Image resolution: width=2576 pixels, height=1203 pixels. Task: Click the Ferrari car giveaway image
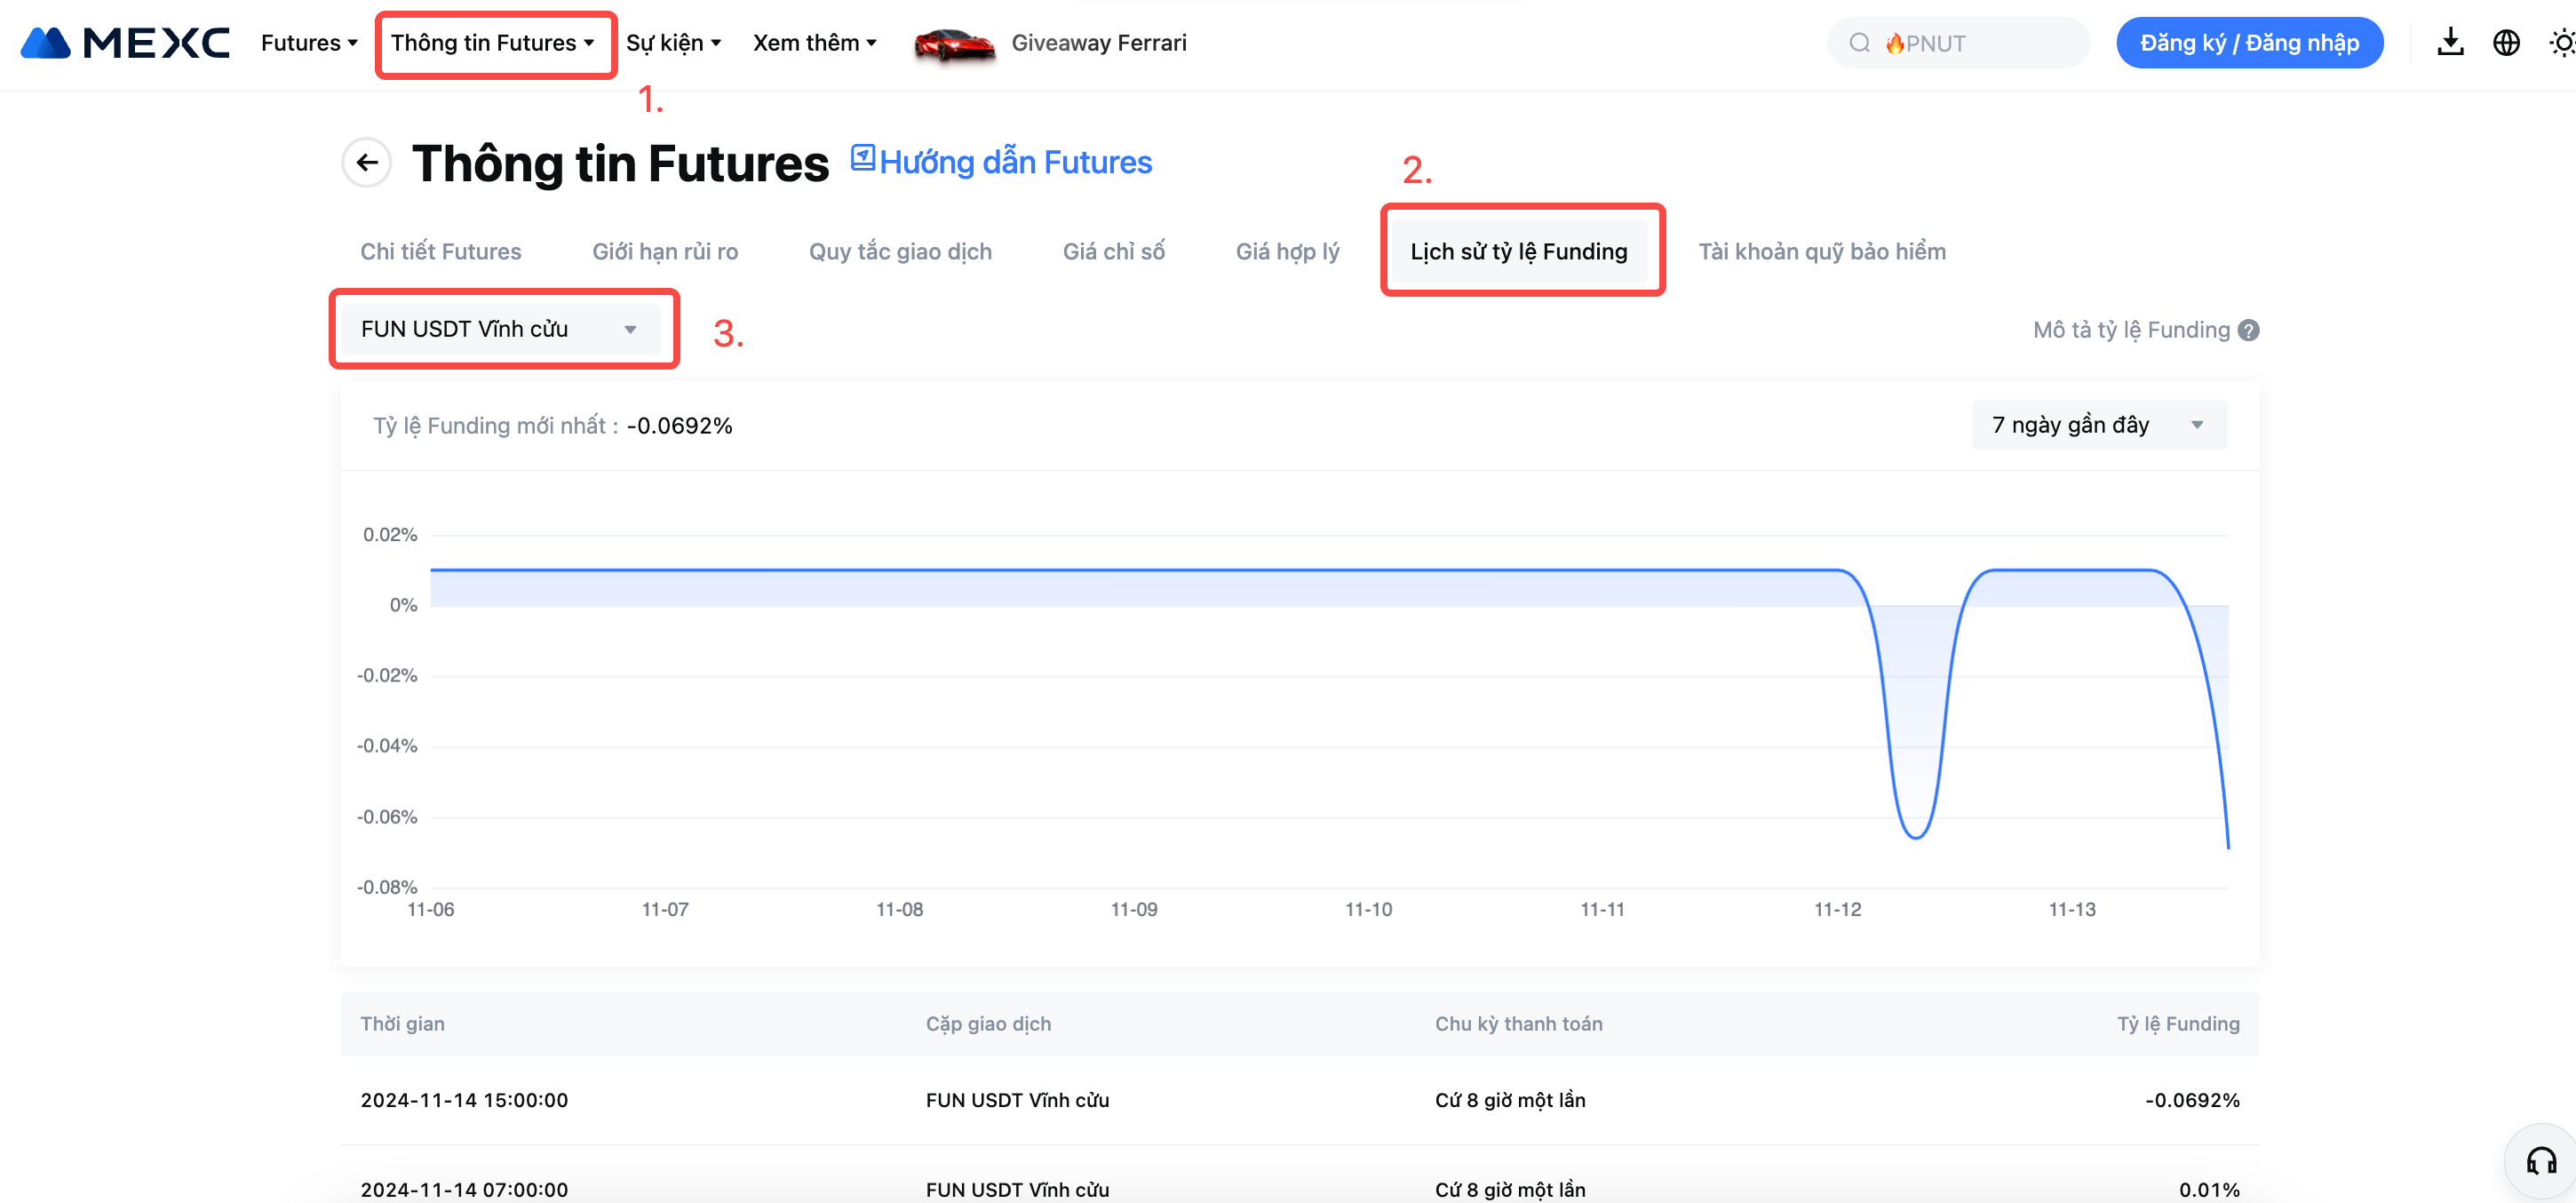pyautogui.click(x=954, y=44)
